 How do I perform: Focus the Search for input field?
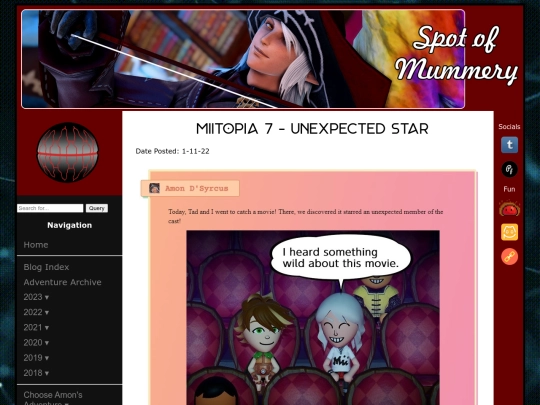[50, 208]
